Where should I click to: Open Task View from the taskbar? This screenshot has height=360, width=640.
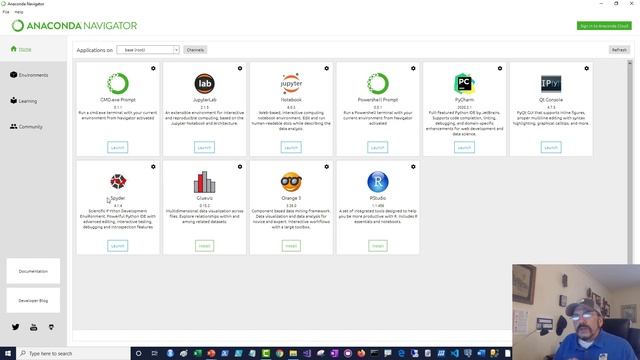154,353
